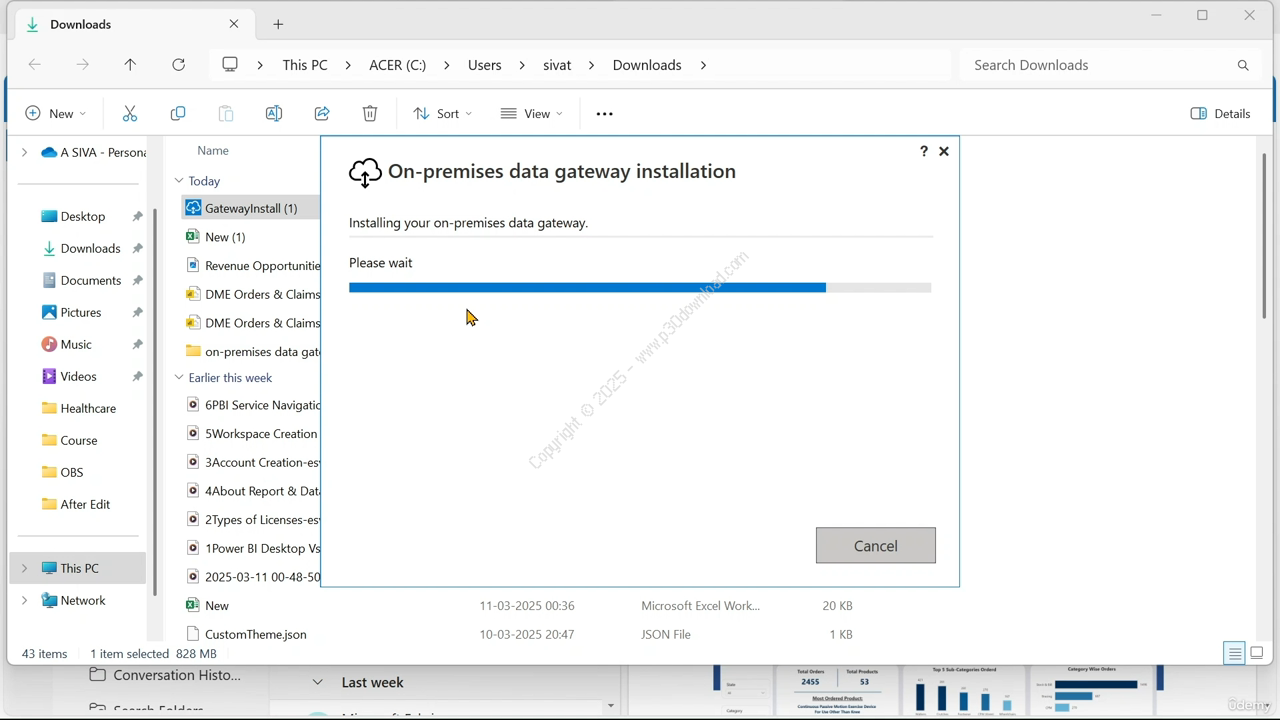1280x720 pixels.
Task: Select the GatewayInstall (1) file
Action: point(251,208)
